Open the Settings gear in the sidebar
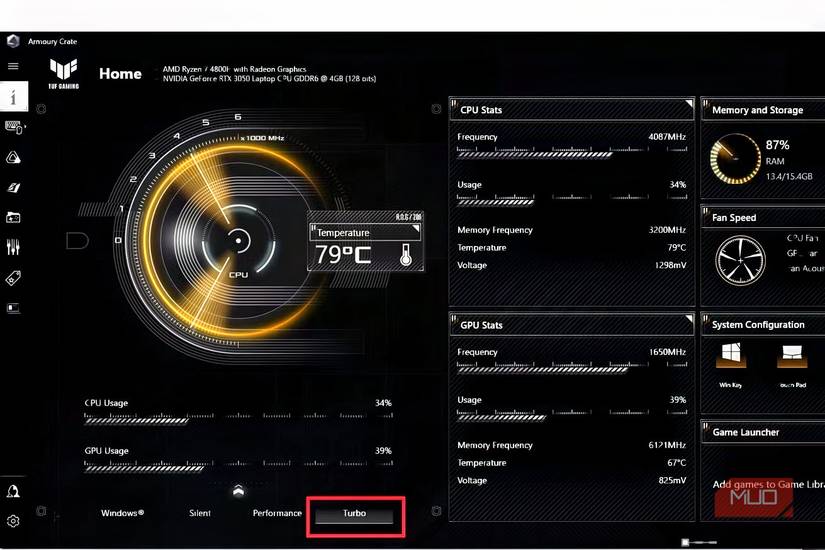Image resolution: width=825 pixels, height=550 pixels. pos(13,521)
